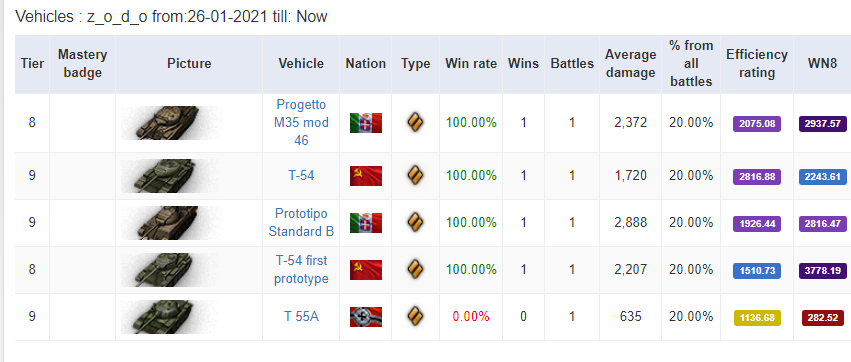The height and width of the screenshot is (362, 851).
Task: Sort table by WN8 column header
Action: click(x=822, y=64)
